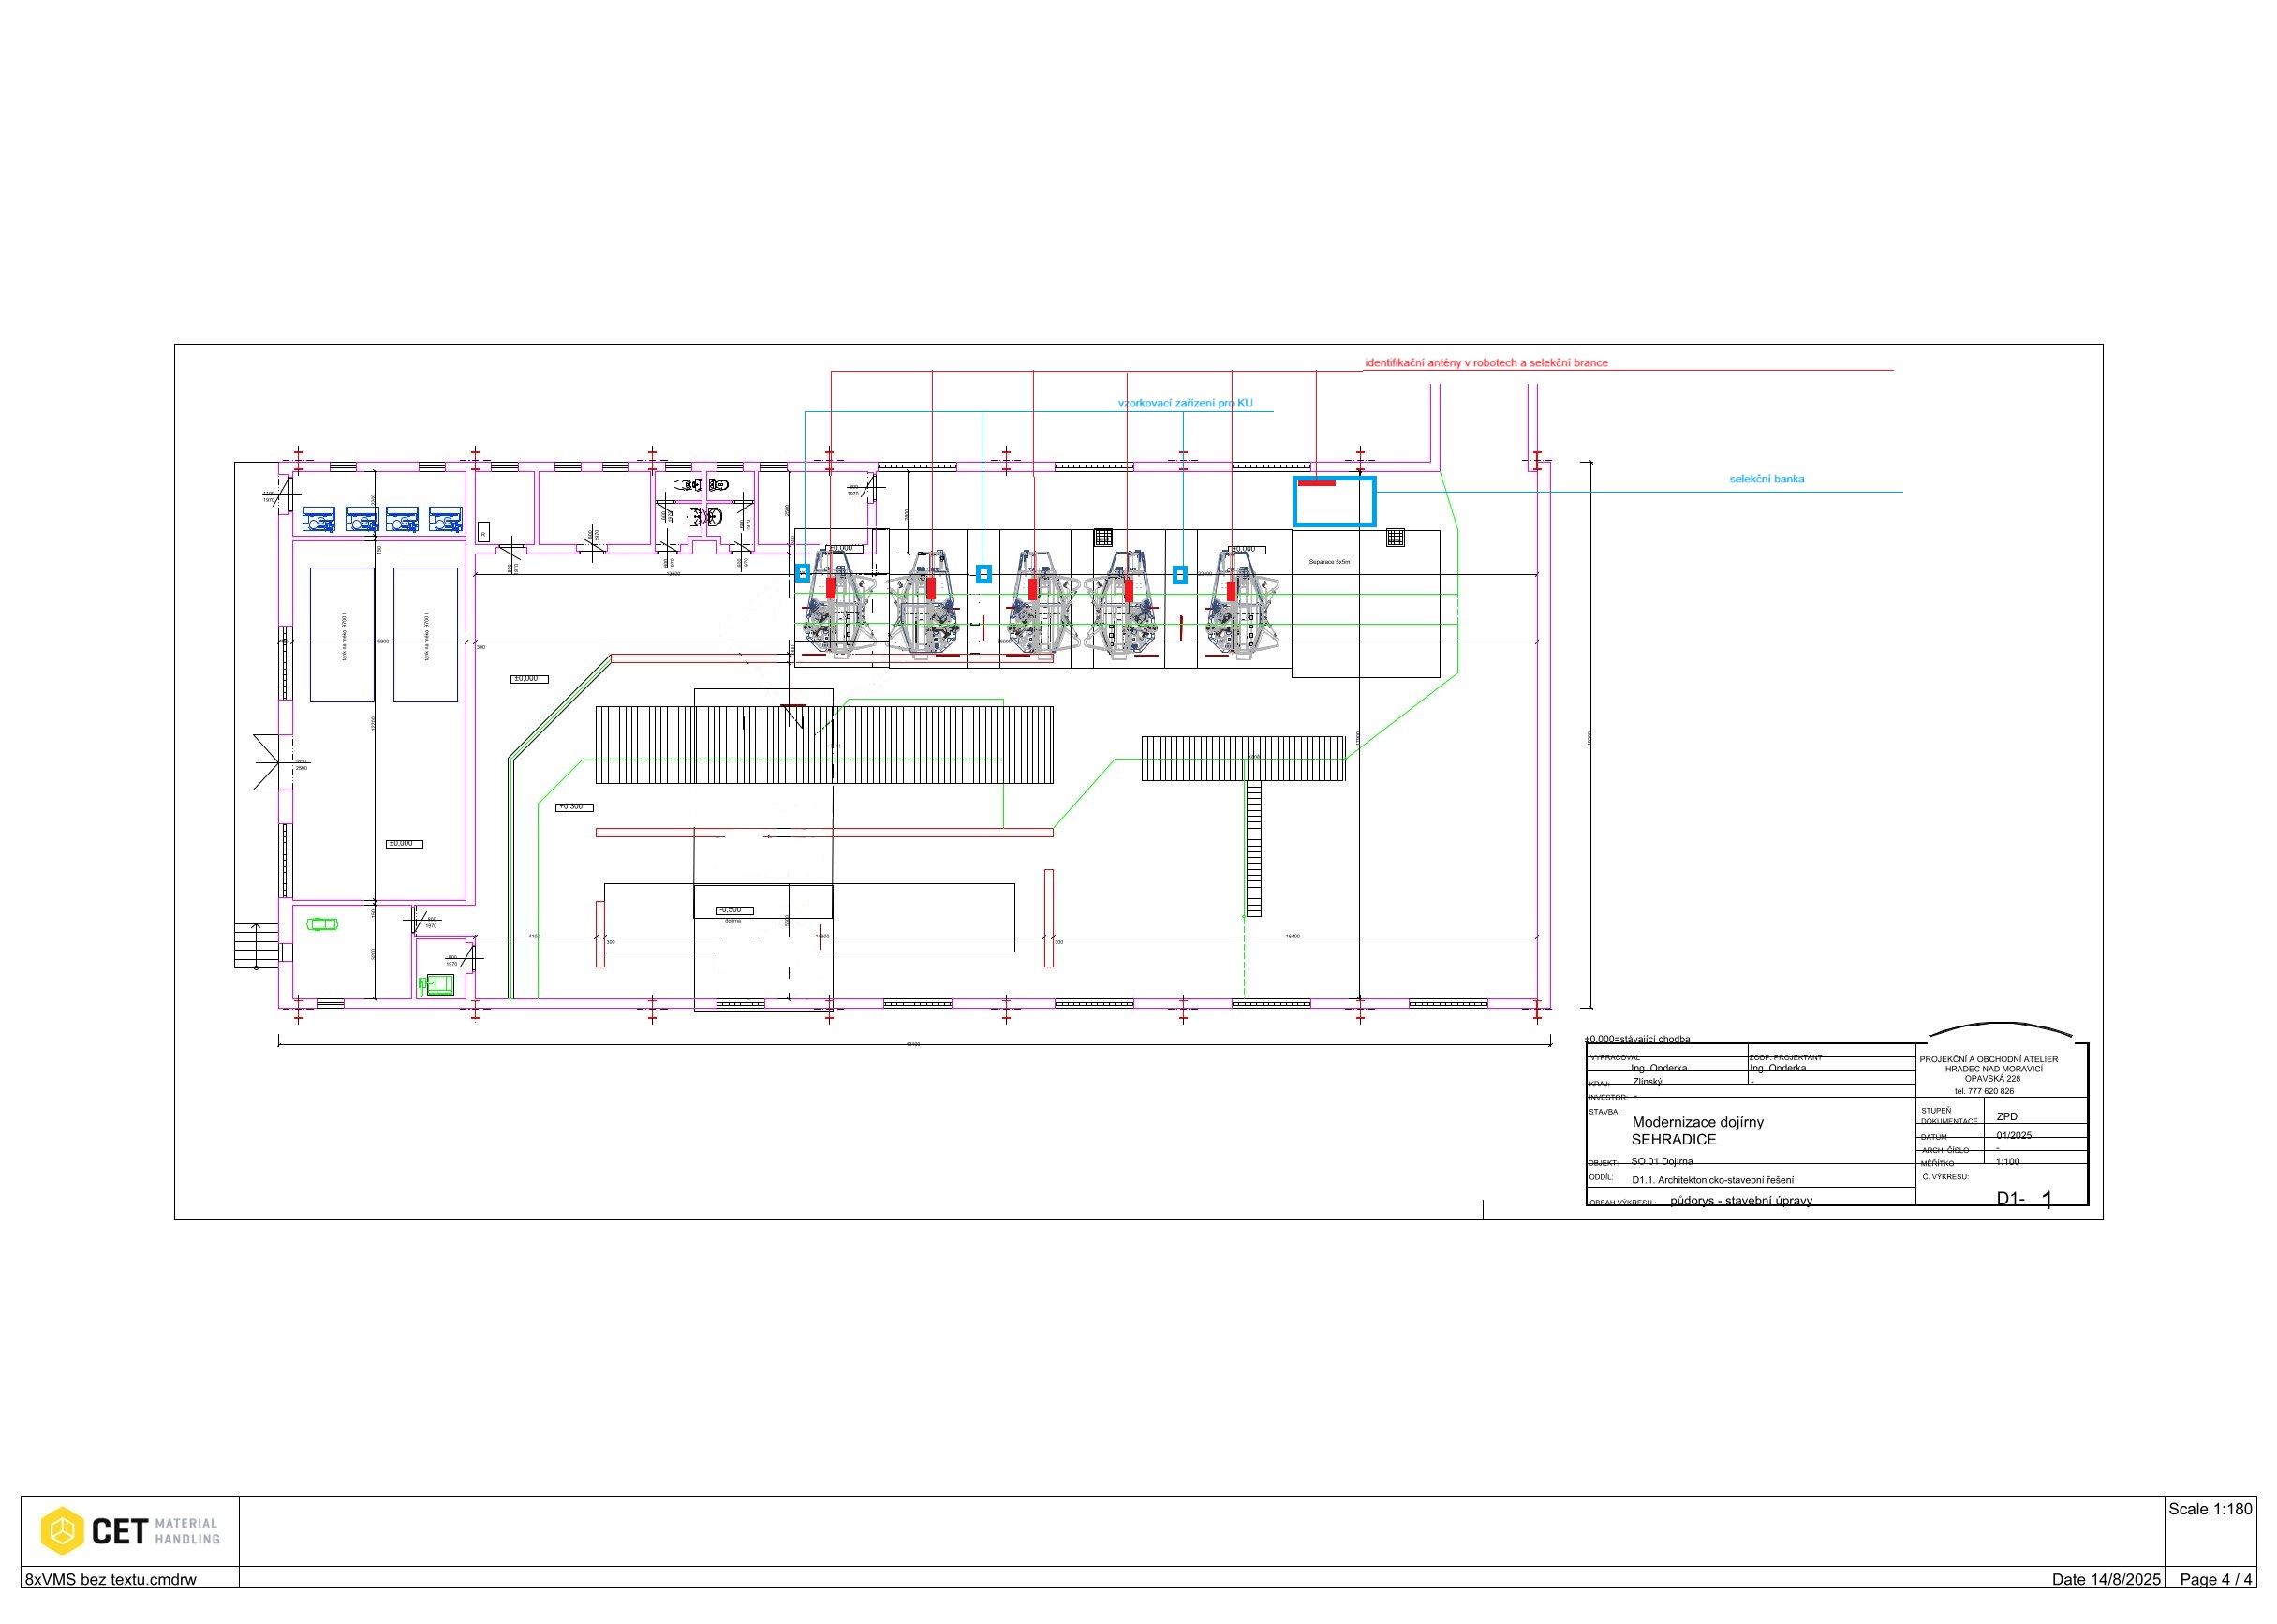The height and width of the screenshot is (1624, 2277).
Task: Click the red label identifikační antény v robotech
Action: (x=1486, y=363)
